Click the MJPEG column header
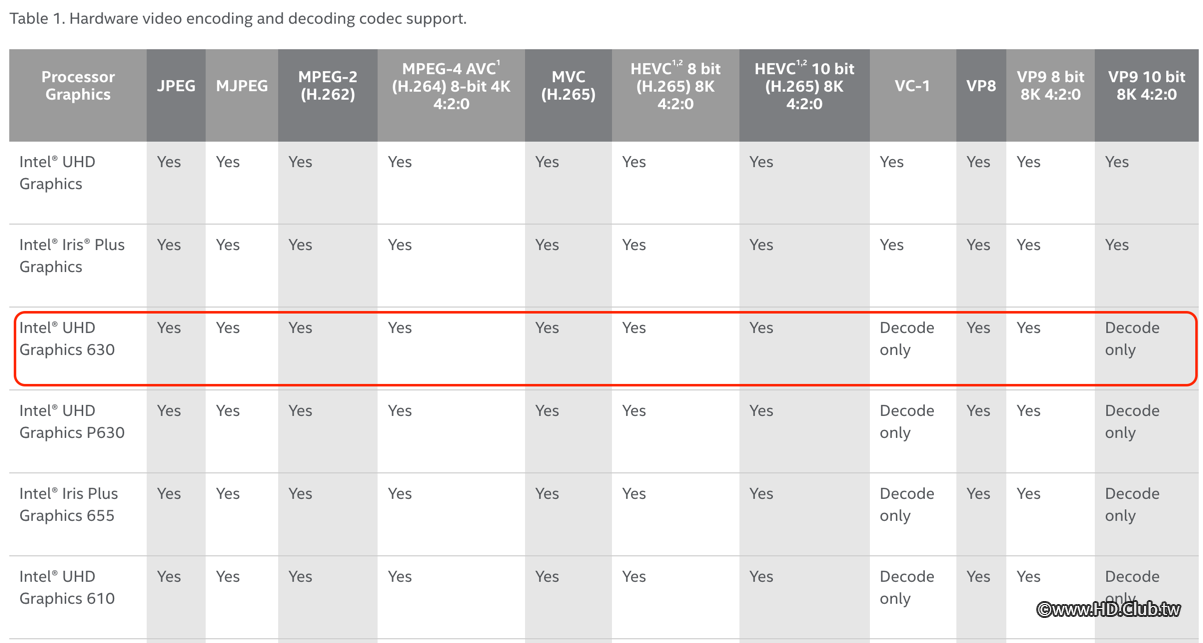1203x643 pixels. click(x=242, y=86)
